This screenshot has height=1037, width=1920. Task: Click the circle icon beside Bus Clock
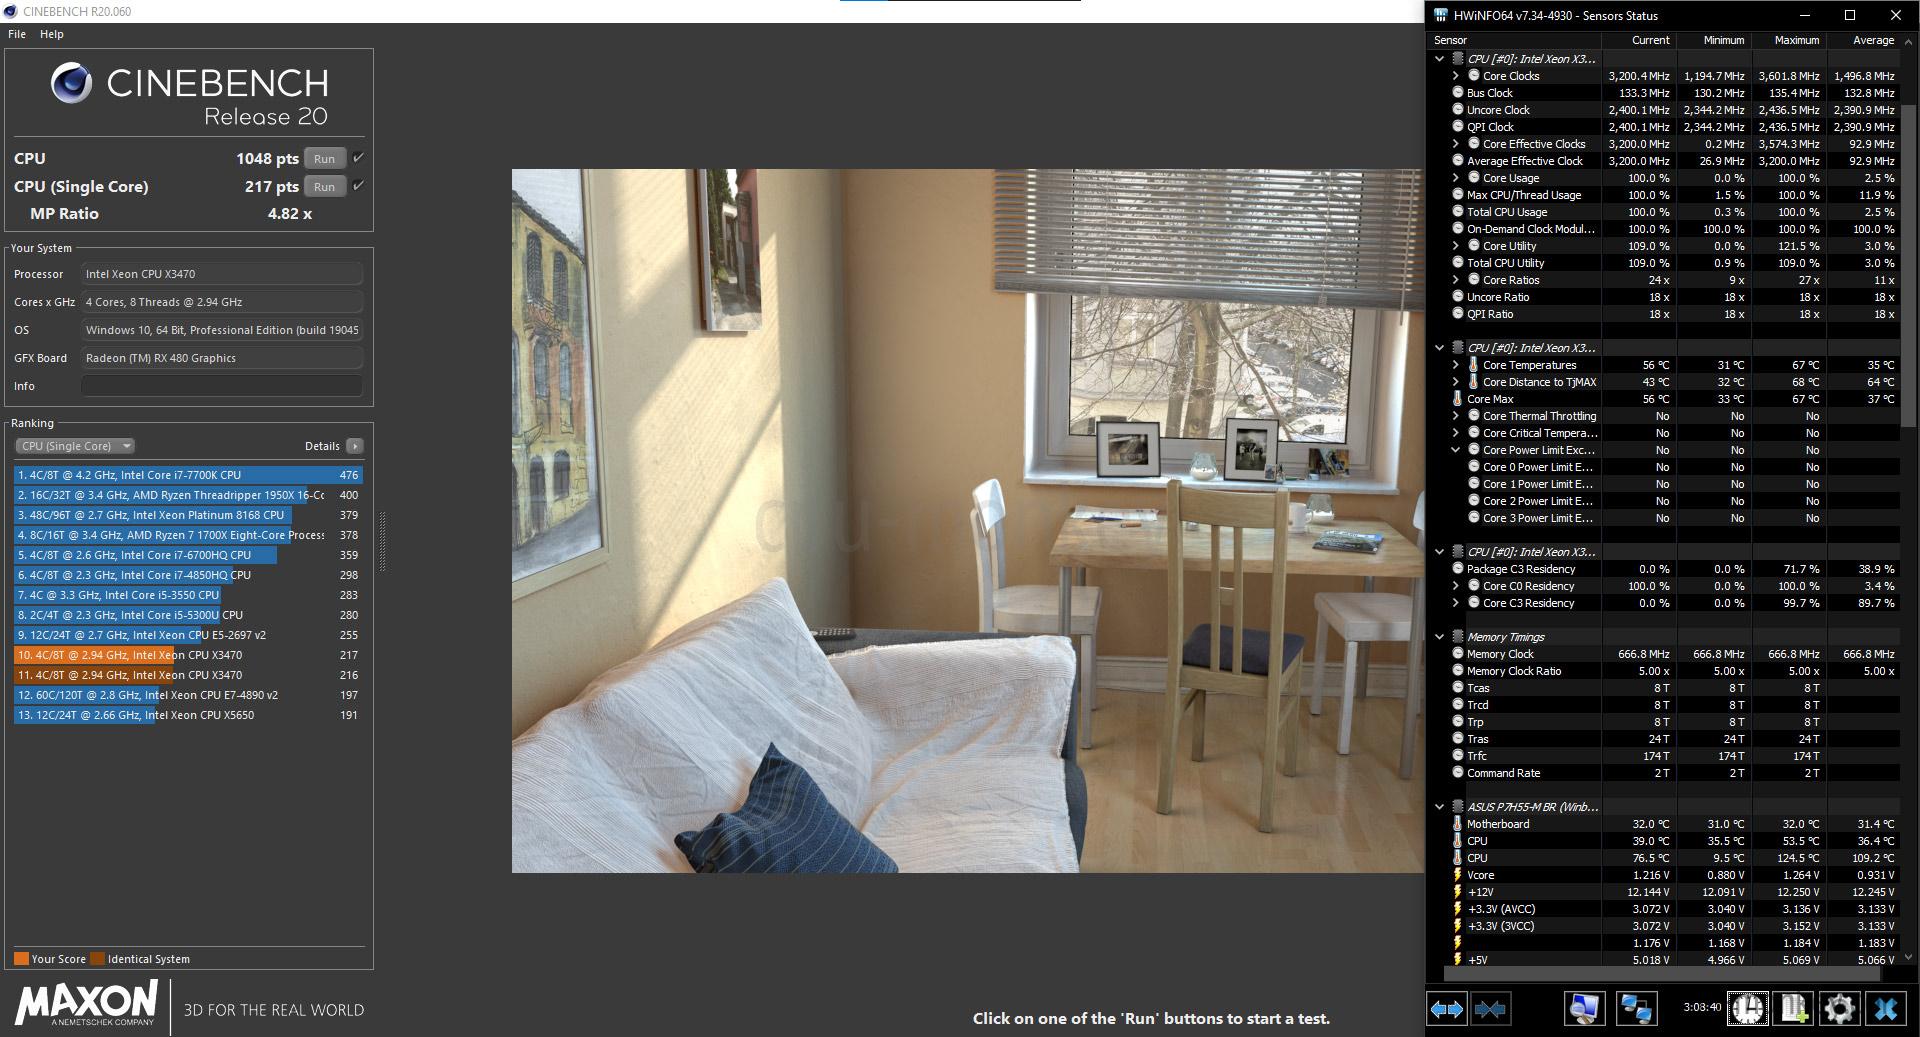pyautogui.click(x=1458, y=93)
